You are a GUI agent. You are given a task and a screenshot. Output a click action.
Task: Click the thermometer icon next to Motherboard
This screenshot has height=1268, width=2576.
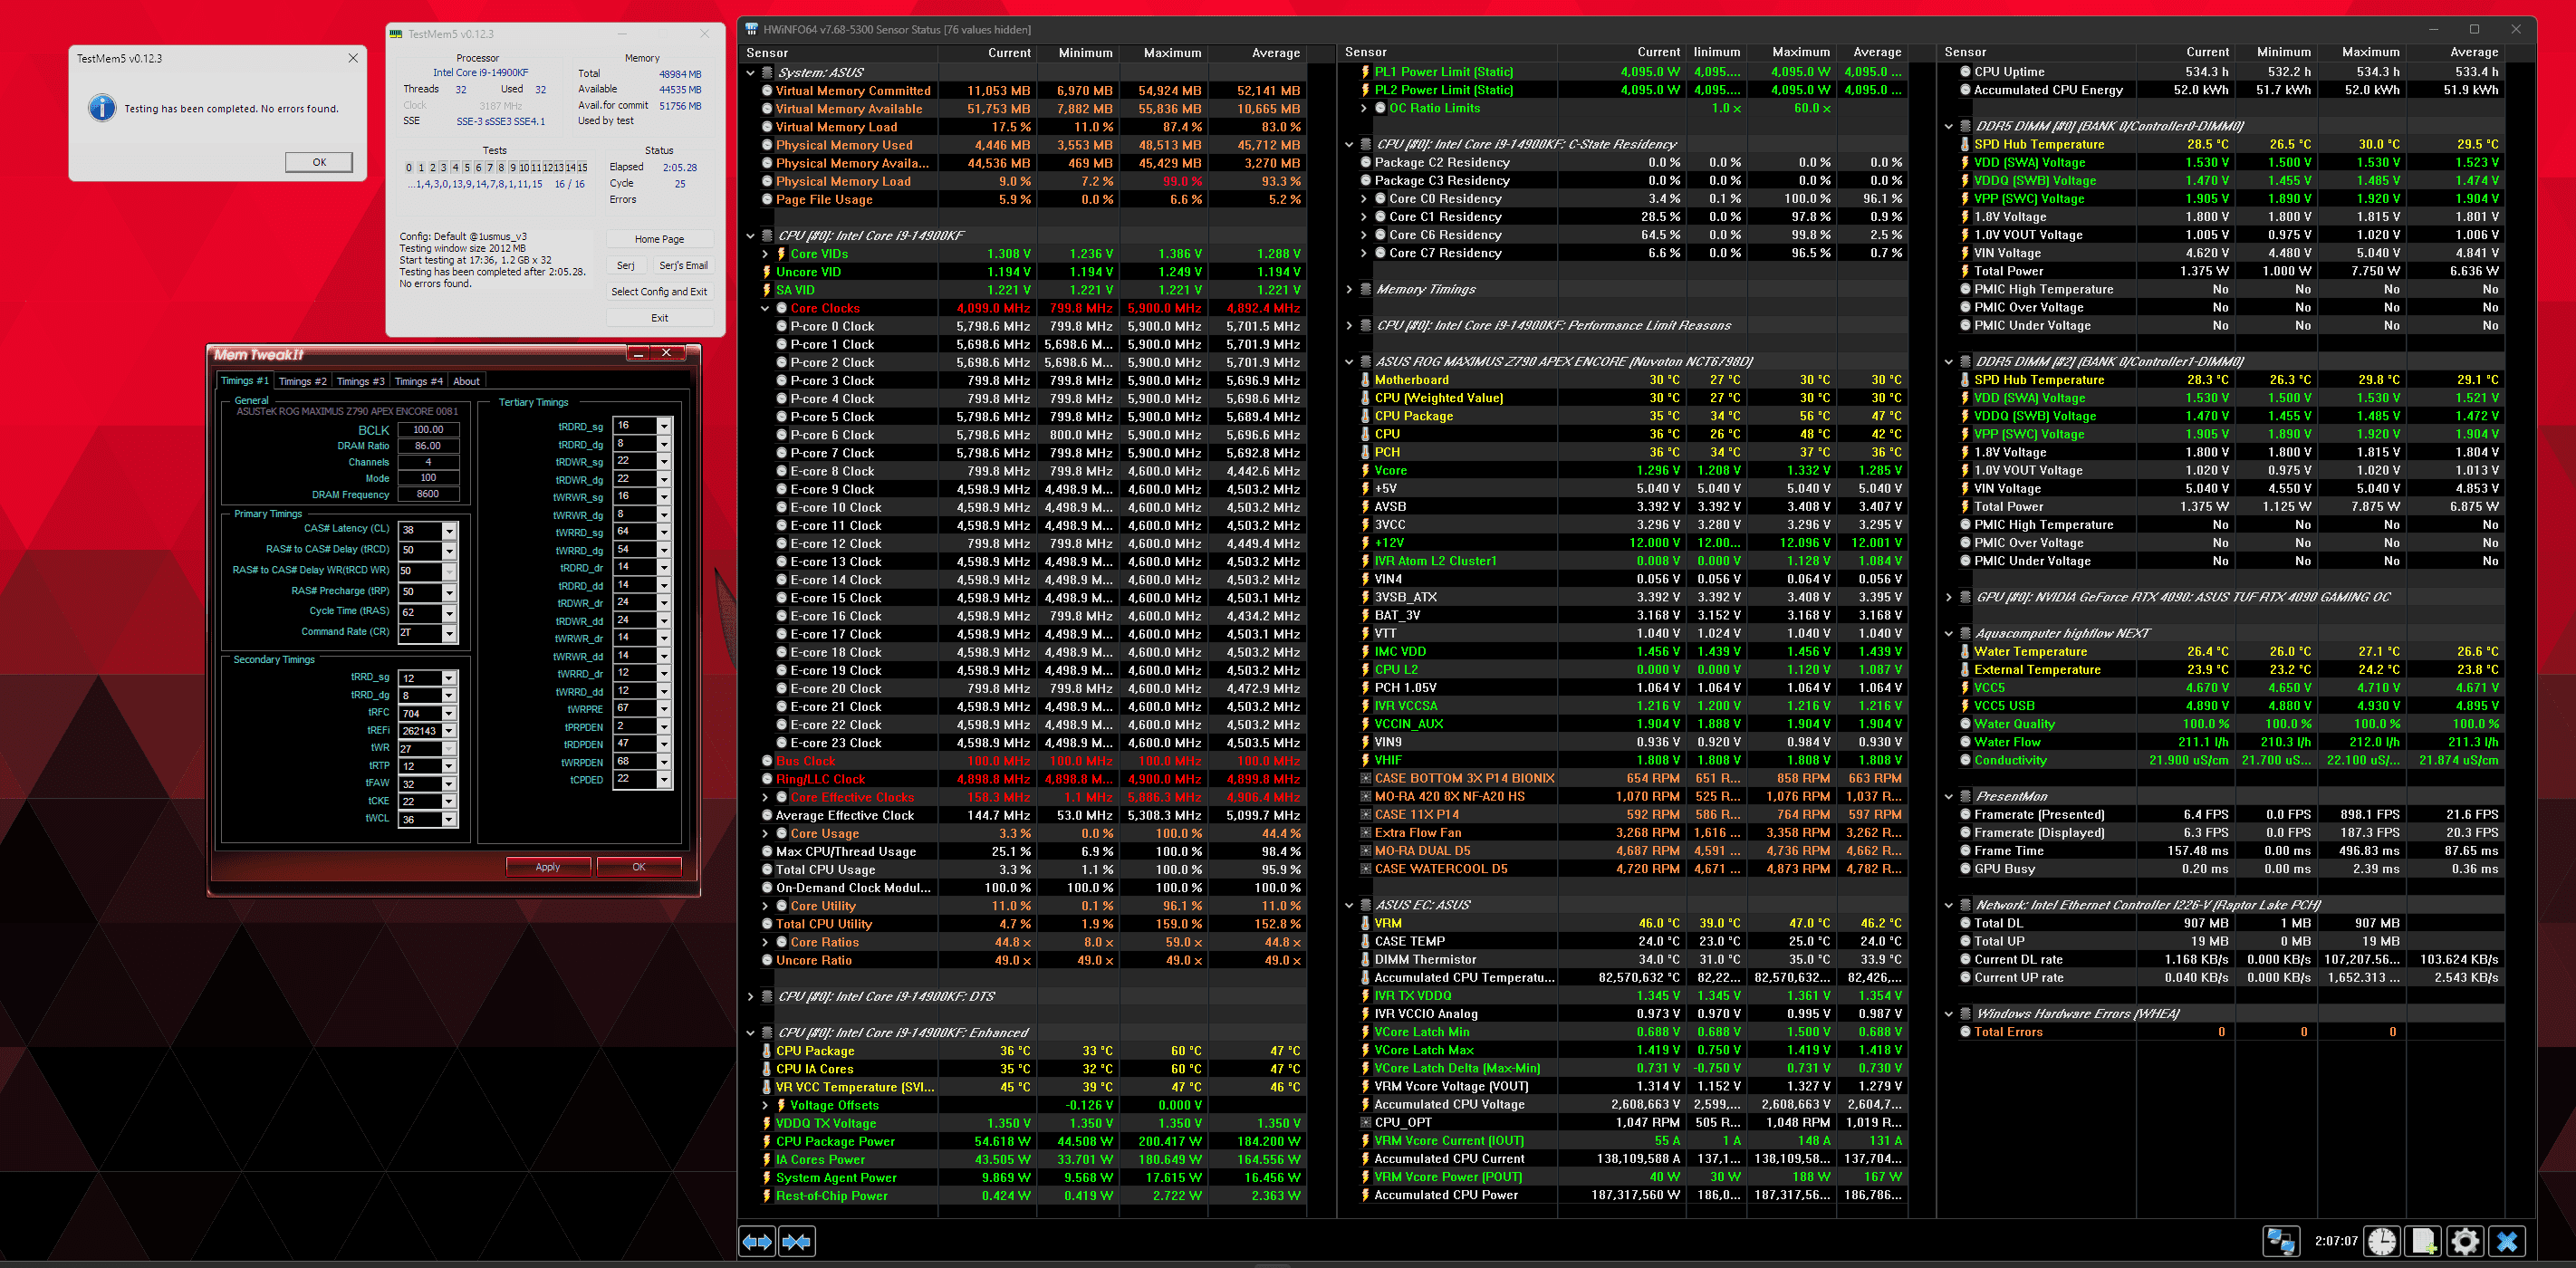1365,380
